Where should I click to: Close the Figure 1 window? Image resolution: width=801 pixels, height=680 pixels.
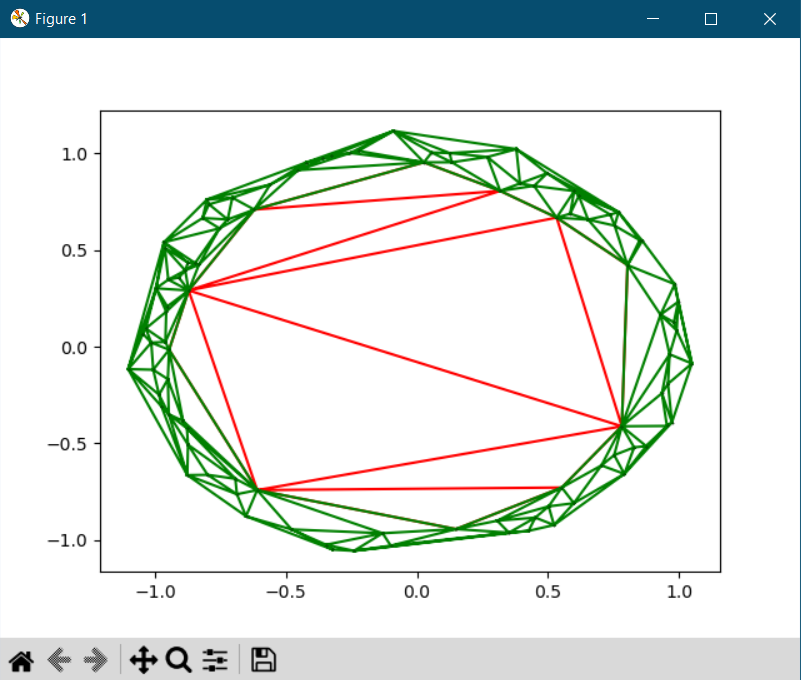(770, 19)
